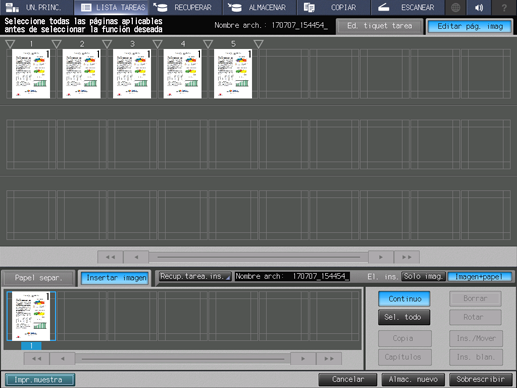
Task: Select the Imagen+papel option
Action: (479, 277)
